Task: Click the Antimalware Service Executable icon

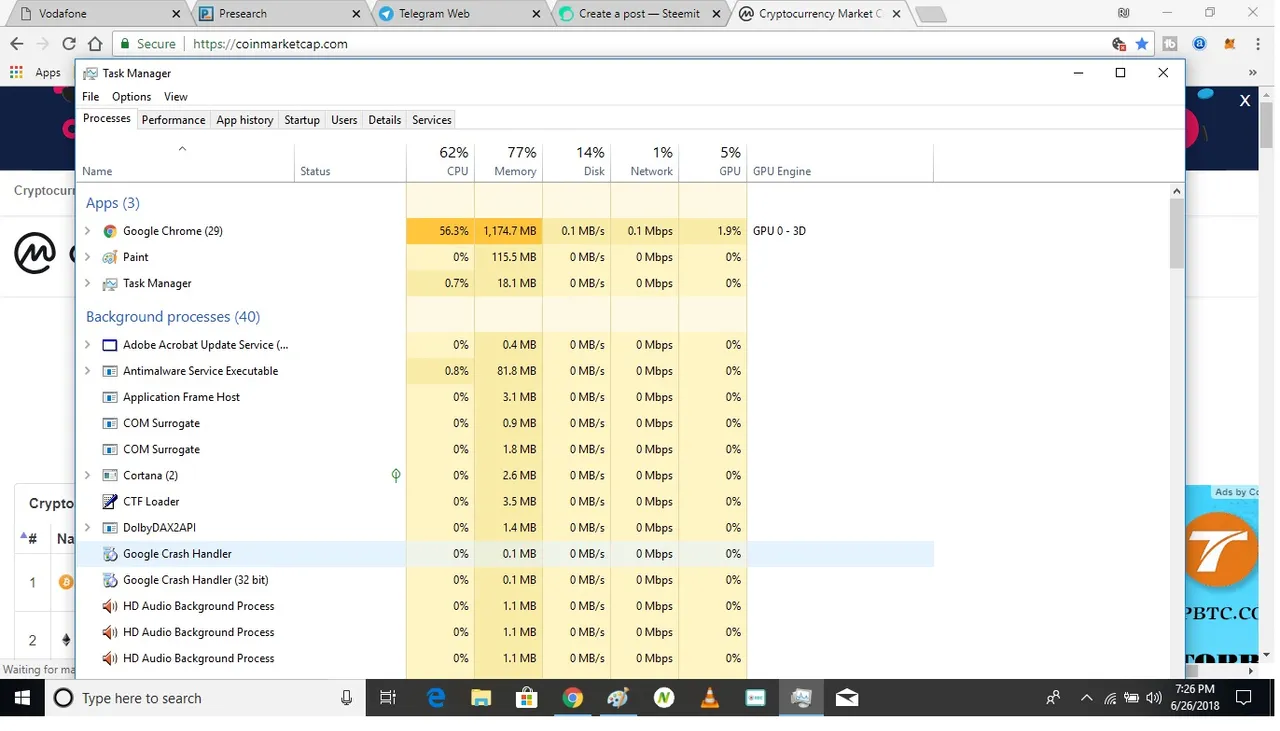Action: tap(110, 371)
